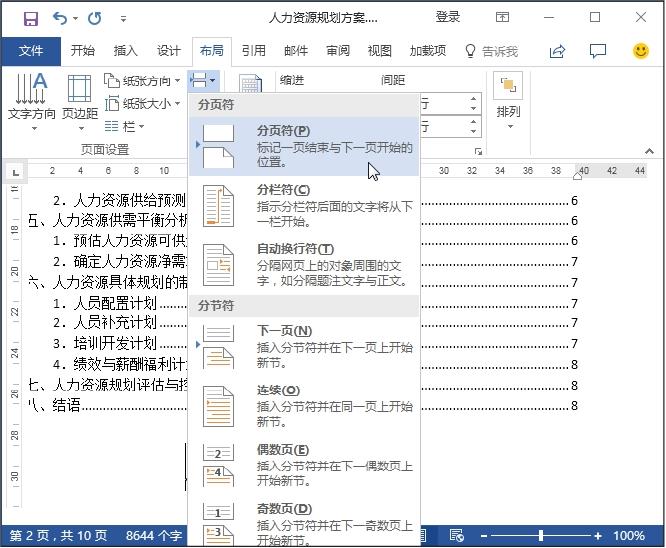Open the 页边距 margins tool

click(80, 102)
